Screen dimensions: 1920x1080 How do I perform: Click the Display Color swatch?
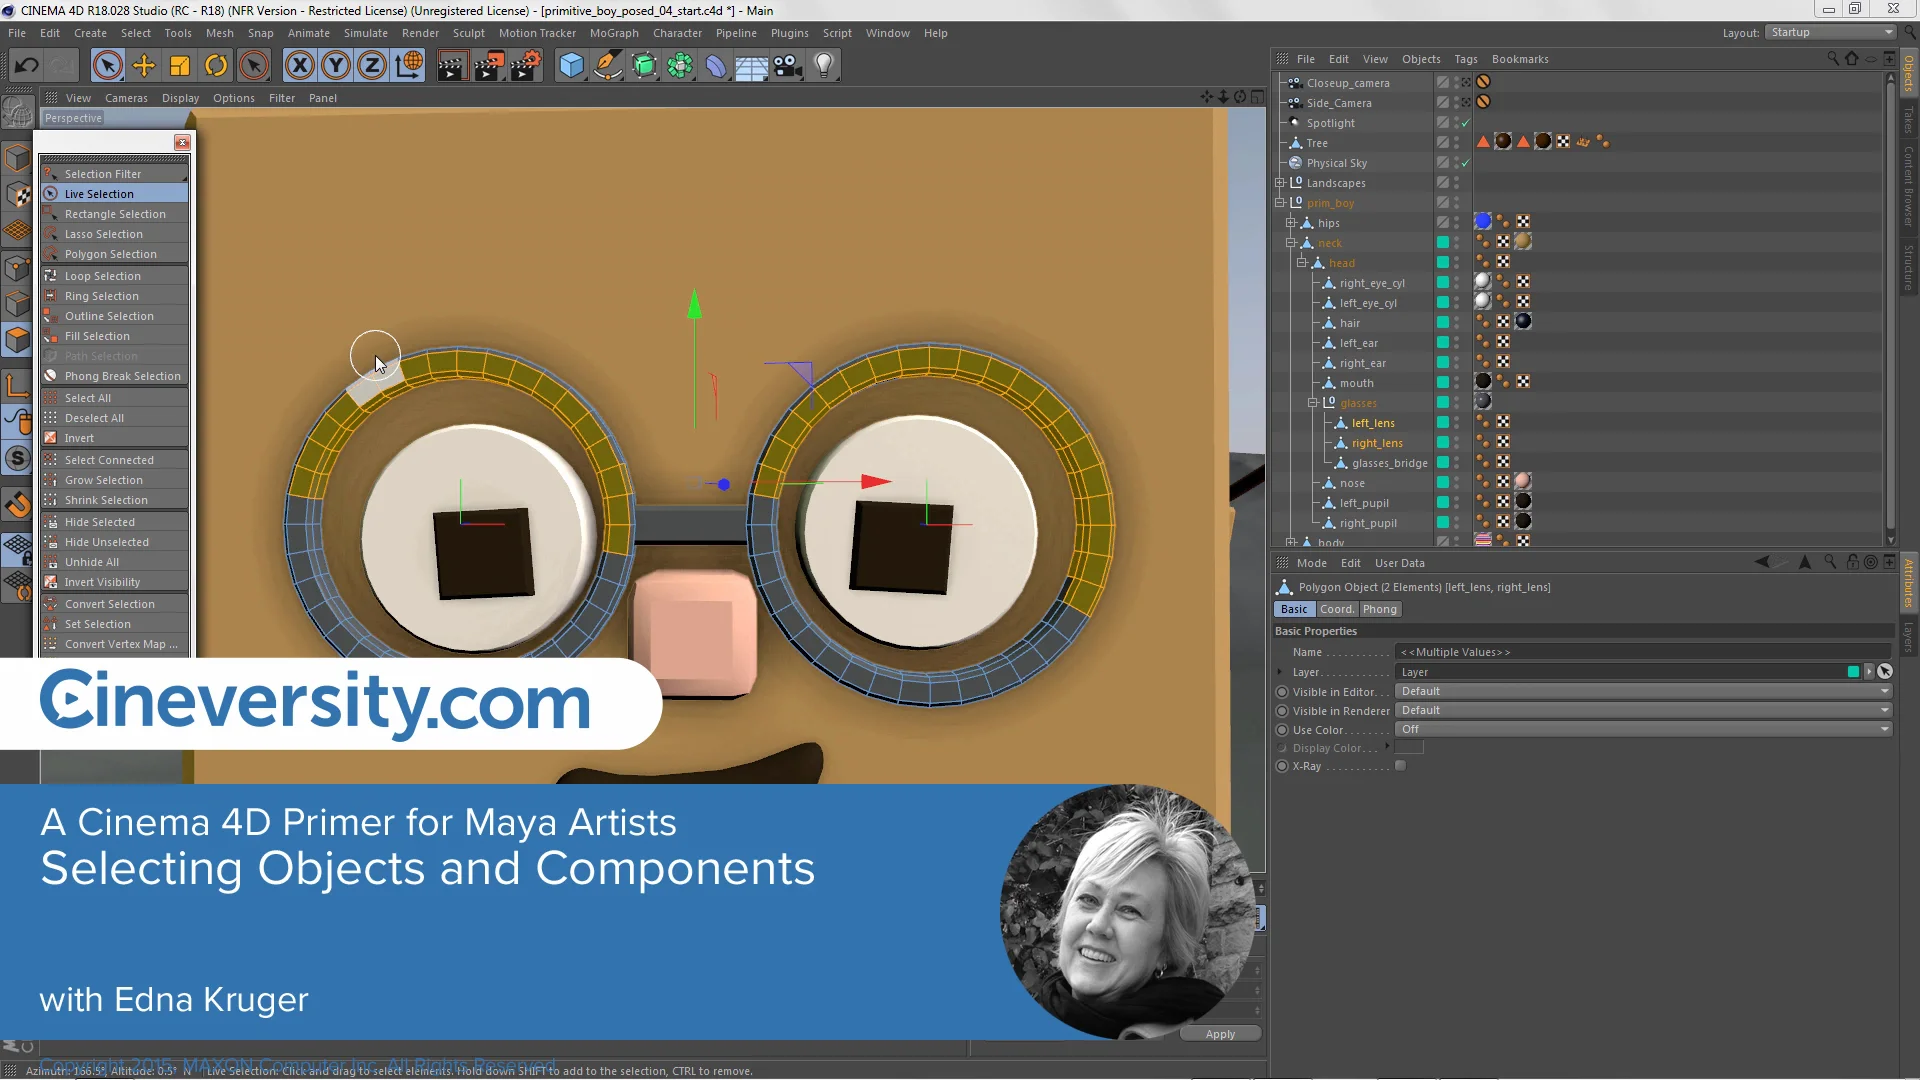click(x=1408, y=748)
